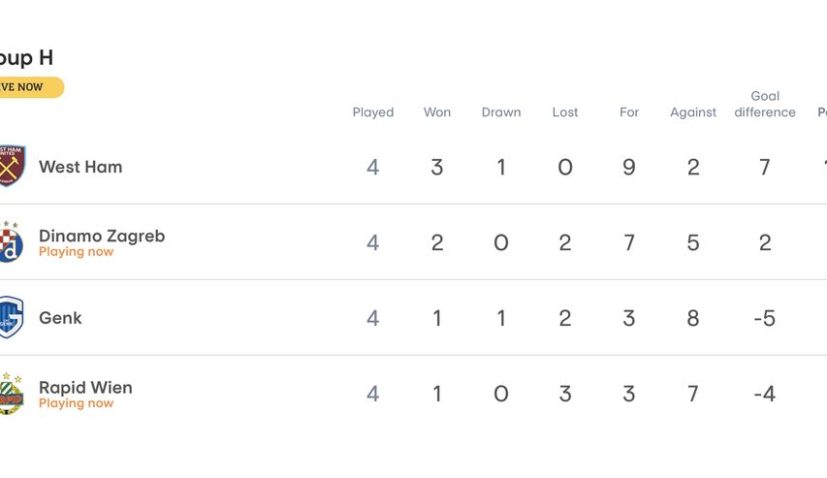Click the Played column header
This screenshot has width=827, height=478.
tap(373, 113)
